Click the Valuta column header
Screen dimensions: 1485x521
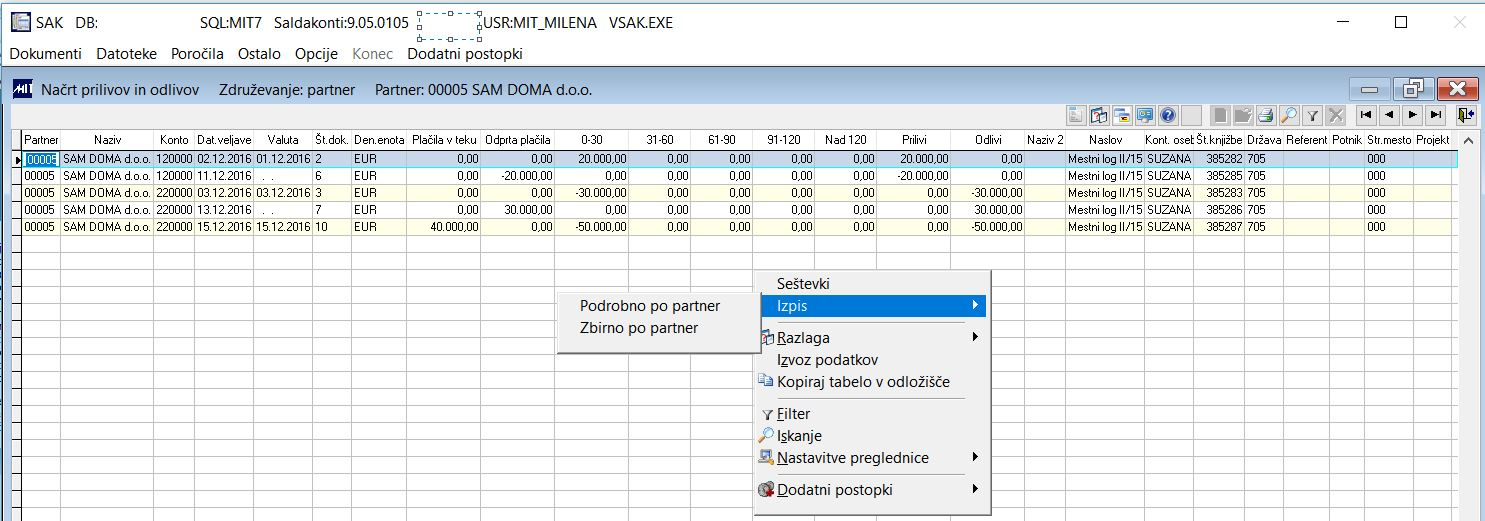coord(283,140)
